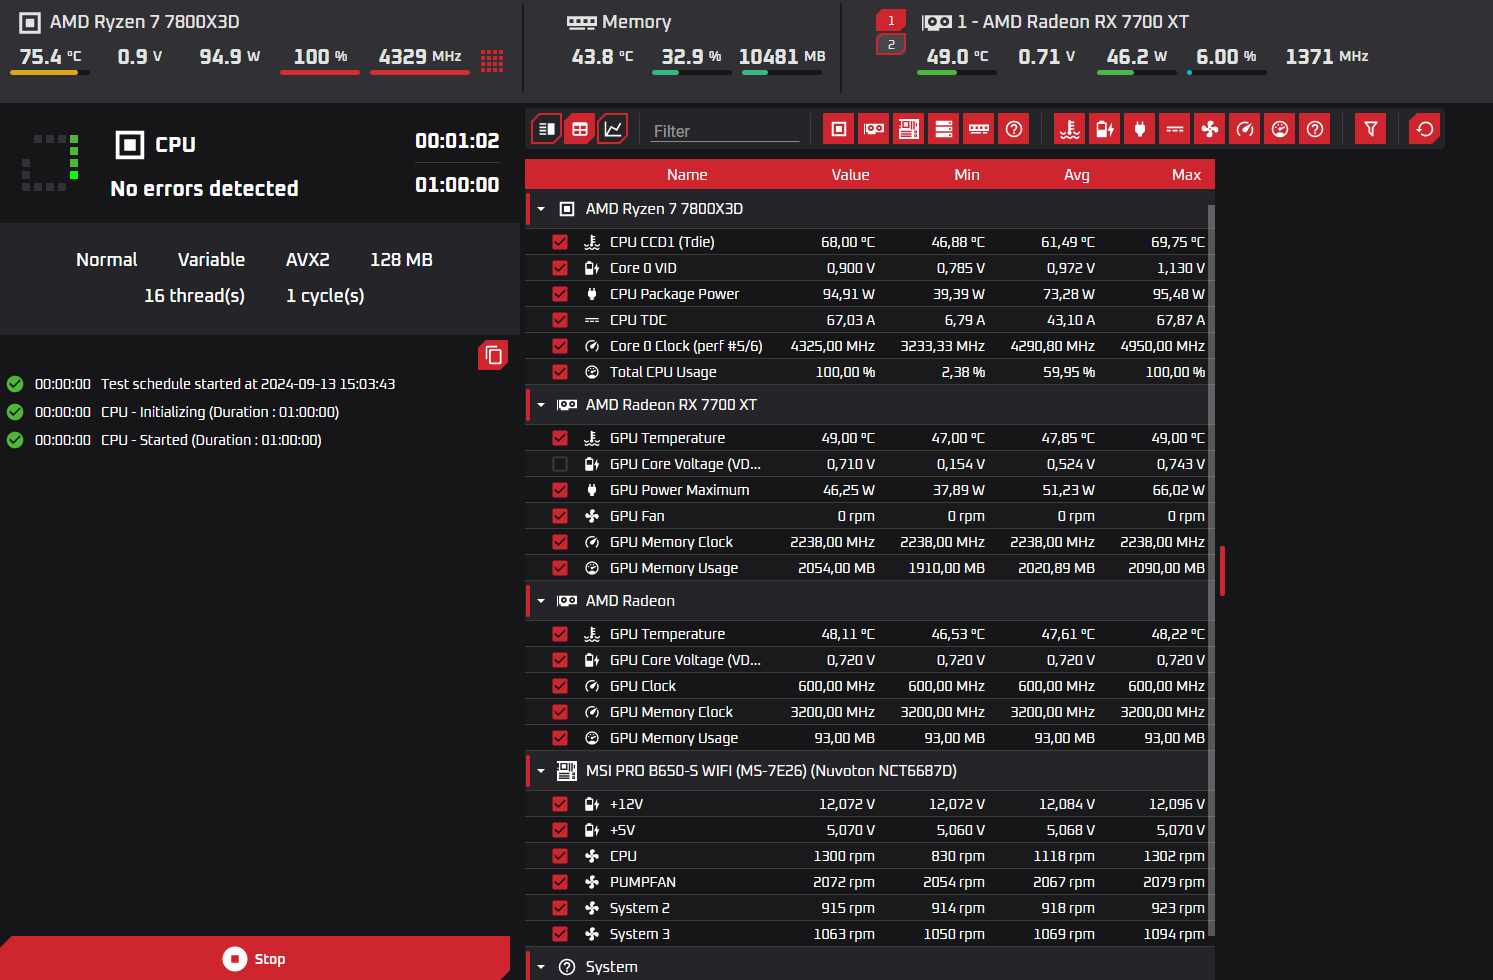This screenshot has height=980, width=1493.
Task: Toggle the memory module device filter icon
Action: [x=979, y=129]
